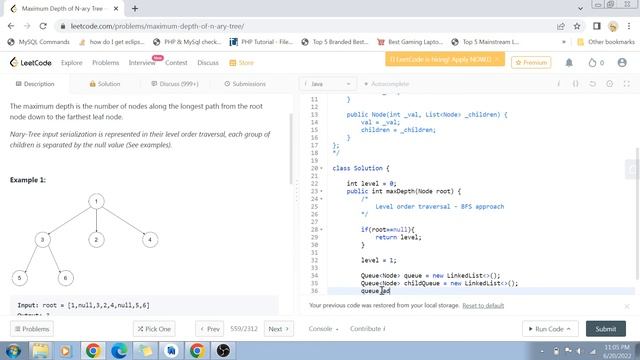The width and height of the screenshot is (640, 360).
Task: Open Windows Start menu
Action: click(x=13, y=351)
